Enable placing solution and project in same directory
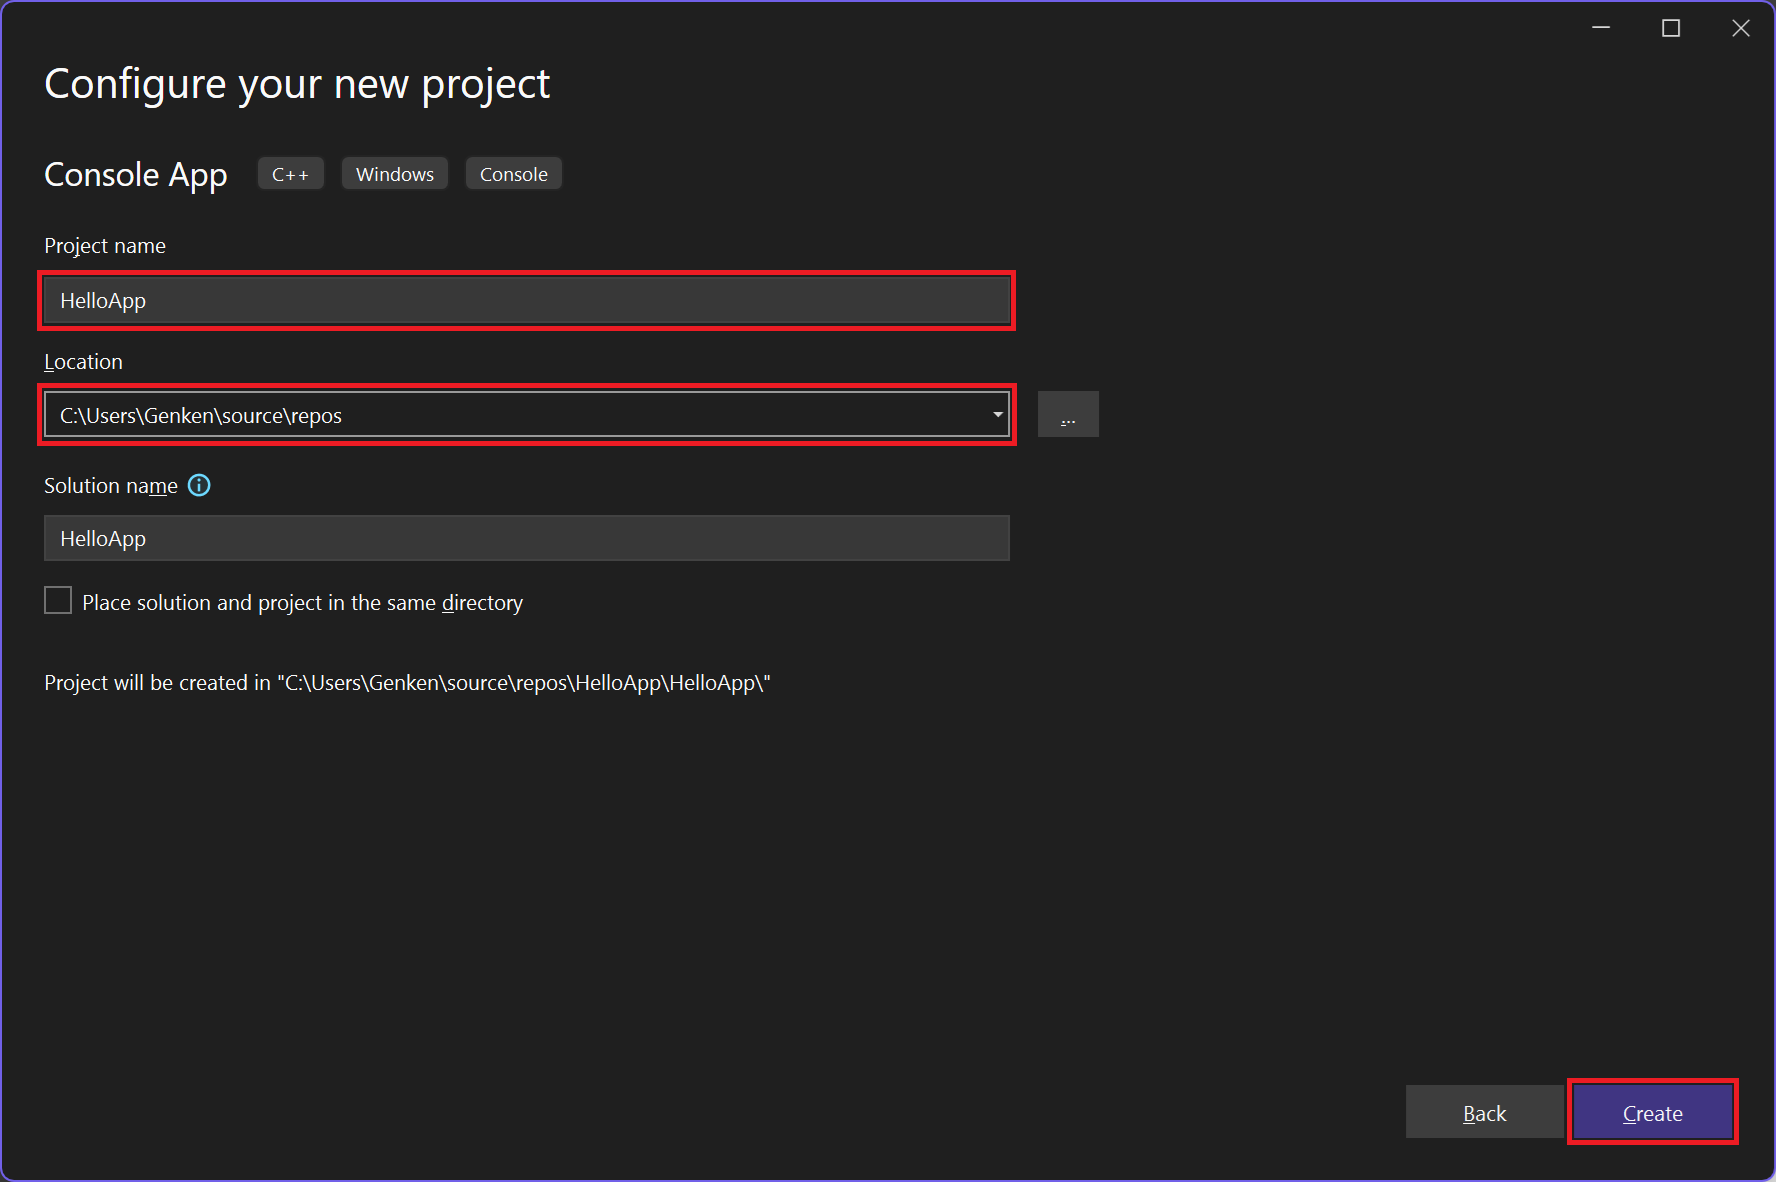1776x1182 pixels. click(57, 600)
